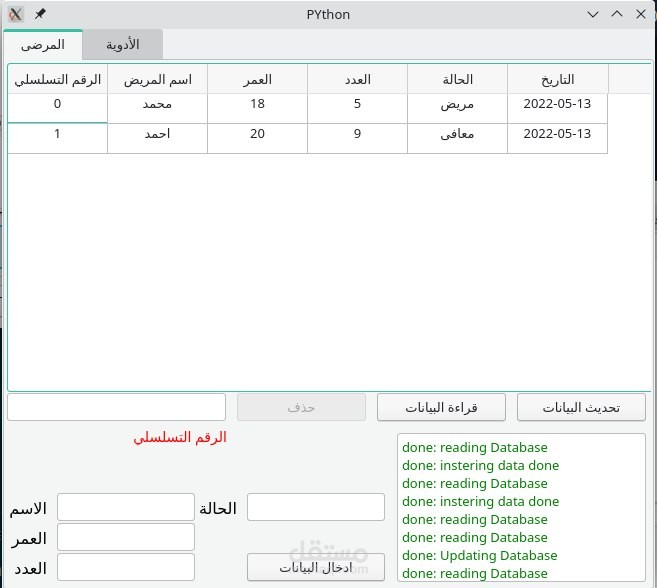Click the 'done: Updating Database' log line
This screenshot has width=657, height=588.
click(x=479, y=555)
